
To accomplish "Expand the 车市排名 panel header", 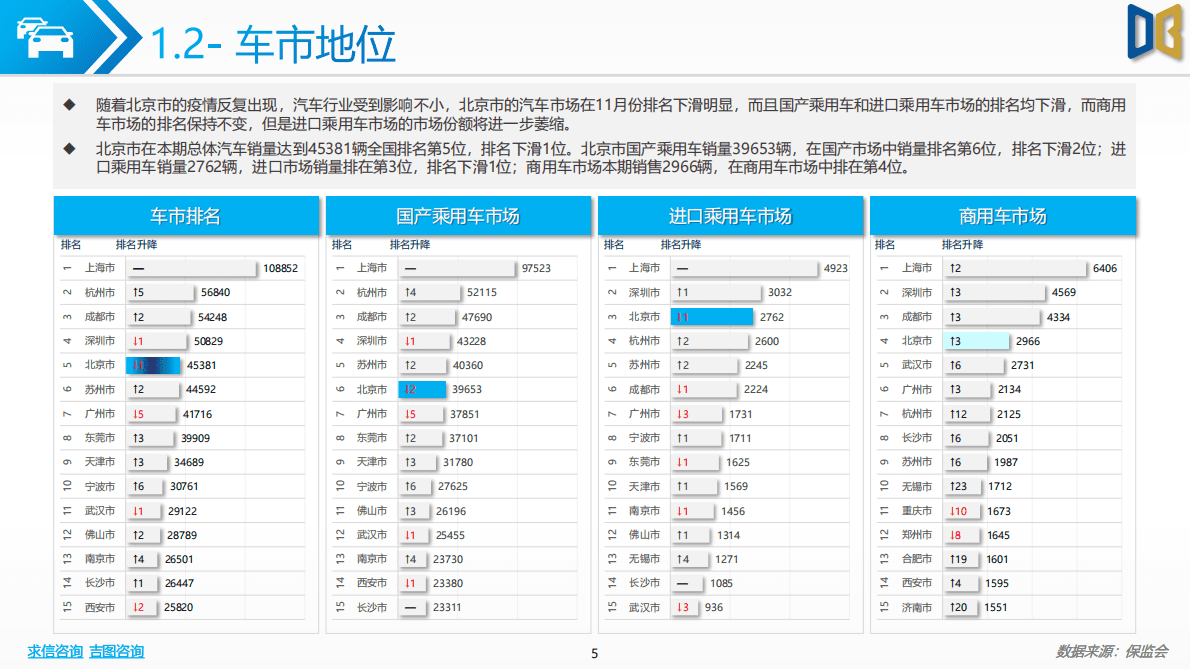I will tap(188, 214).
